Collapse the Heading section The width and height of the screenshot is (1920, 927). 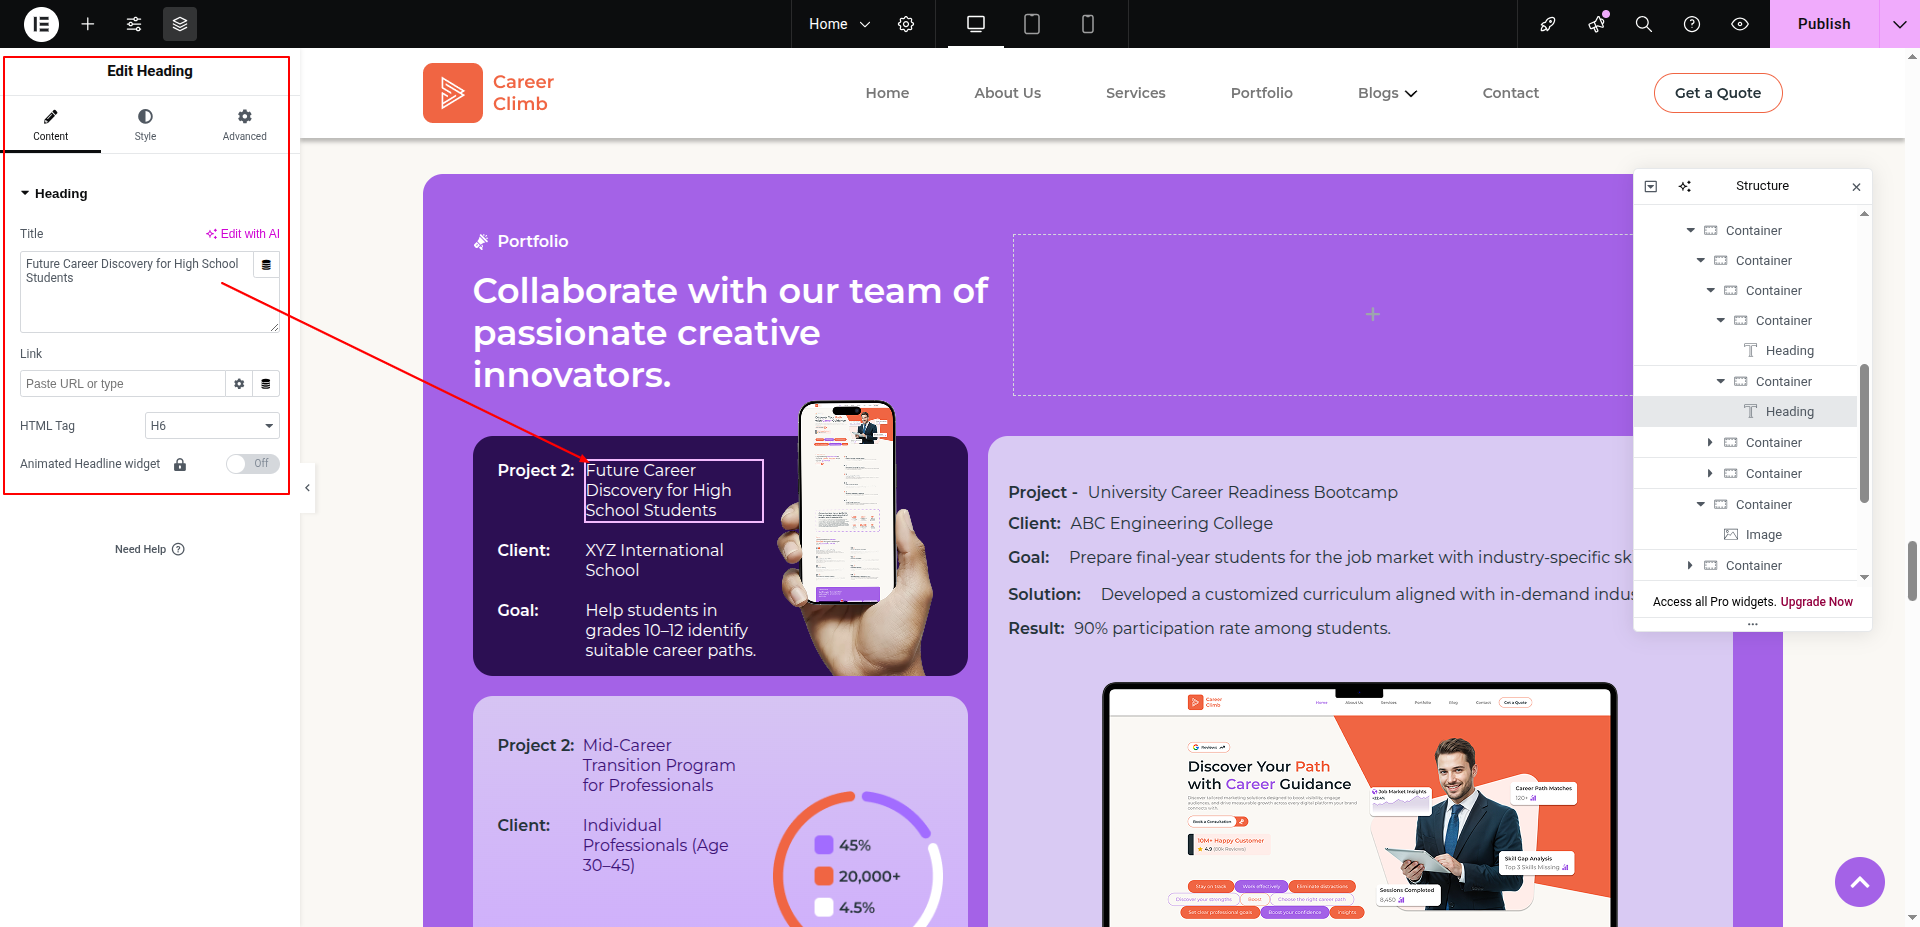click(54, 194)
